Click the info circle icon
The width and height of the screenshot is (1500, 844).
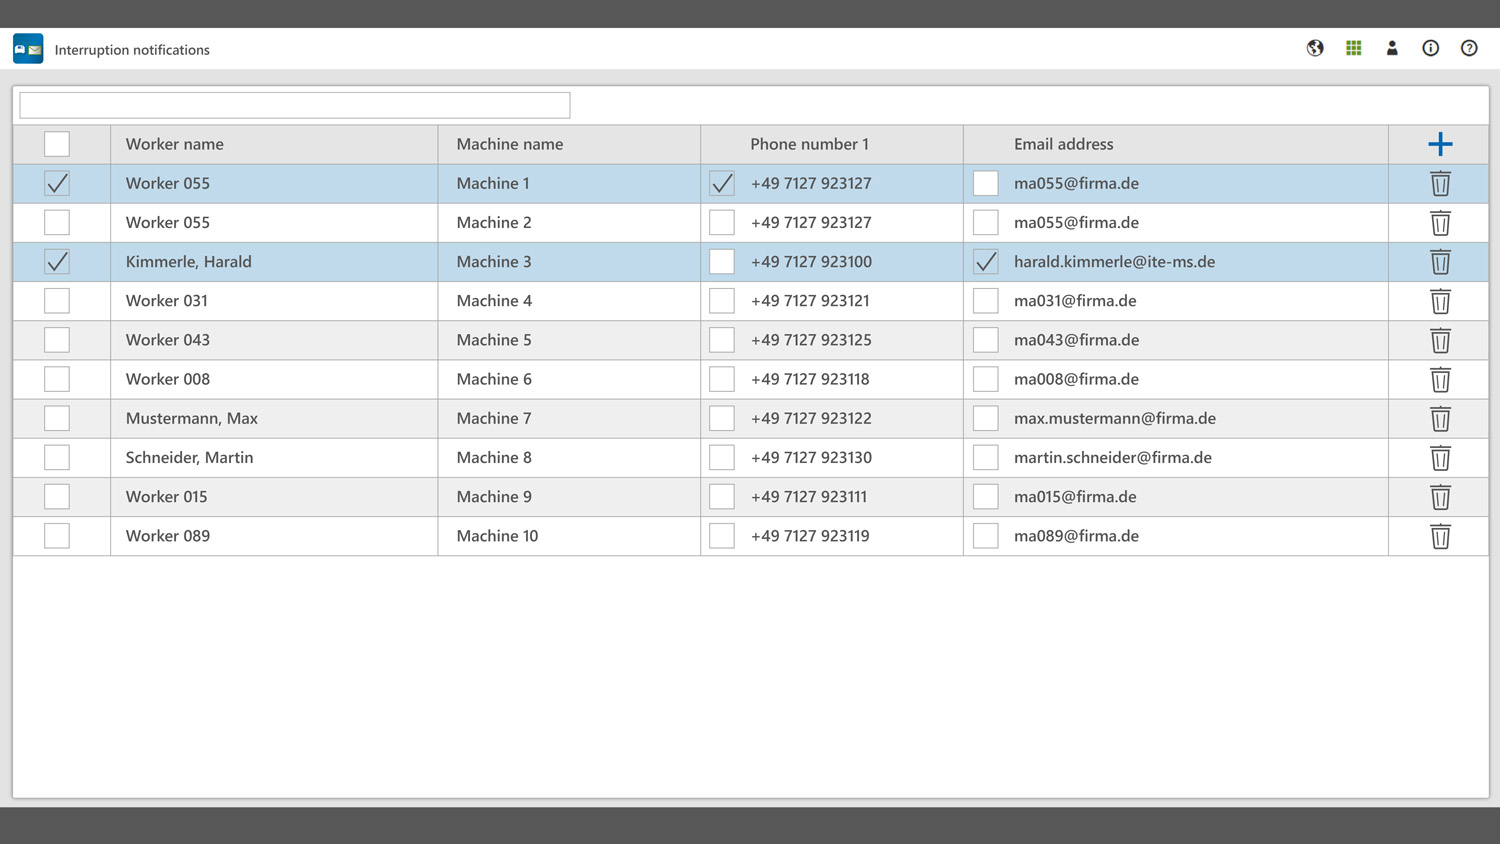[x=1430, y=48]
